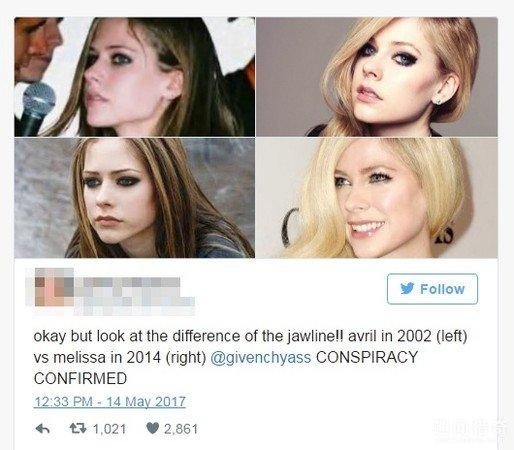Click the Follow button
Viewport: 514px width, 450px height.
coord(432,289)
